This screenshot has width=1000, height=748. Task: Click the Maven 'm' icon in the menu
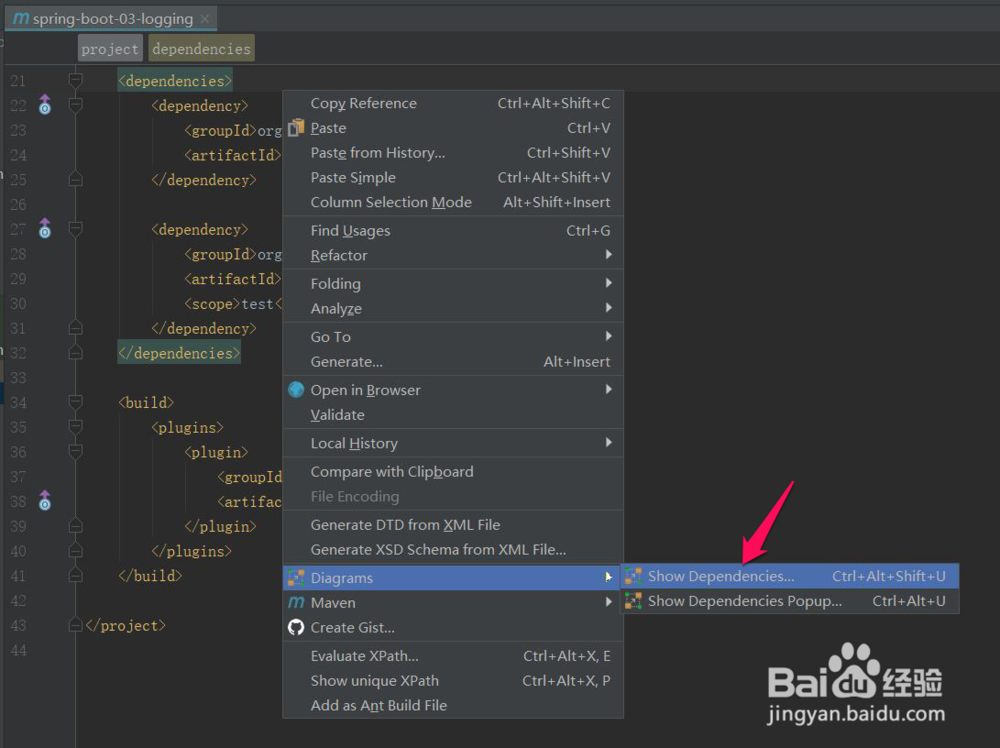295,602
